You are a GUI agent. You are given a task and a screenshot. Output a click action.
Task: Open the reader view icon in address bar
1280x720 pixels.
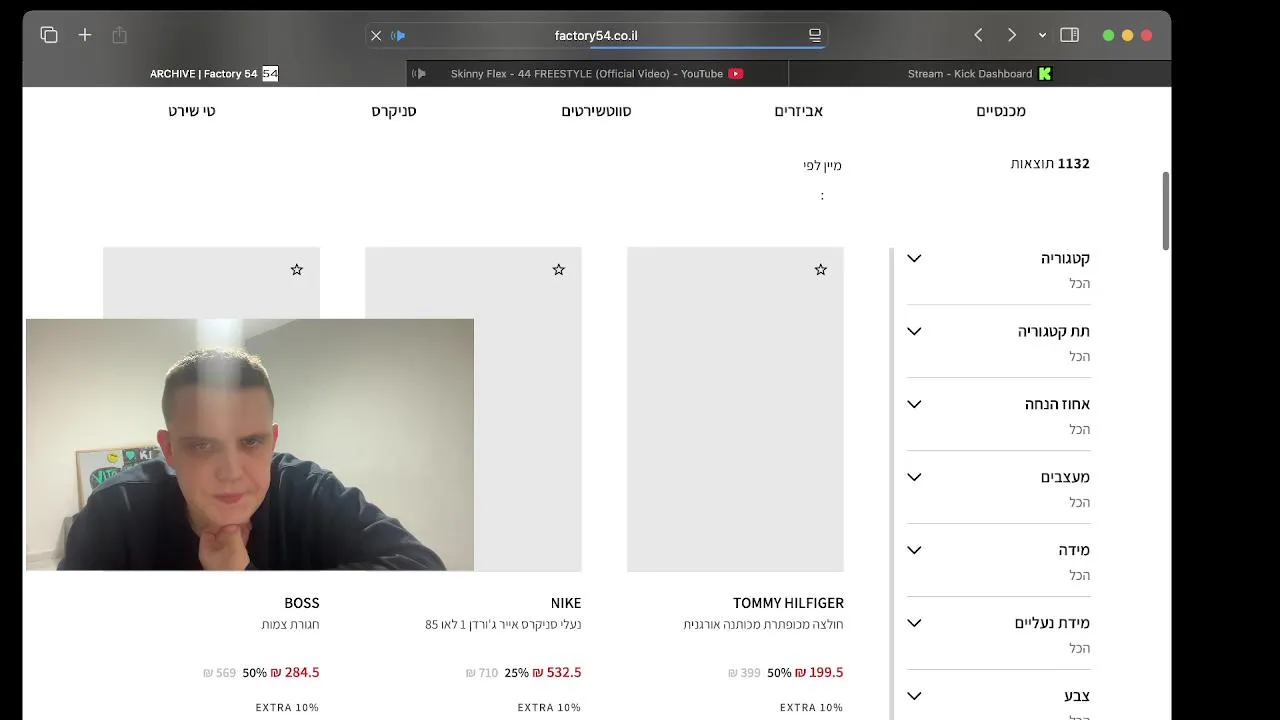tap(815, 35)
